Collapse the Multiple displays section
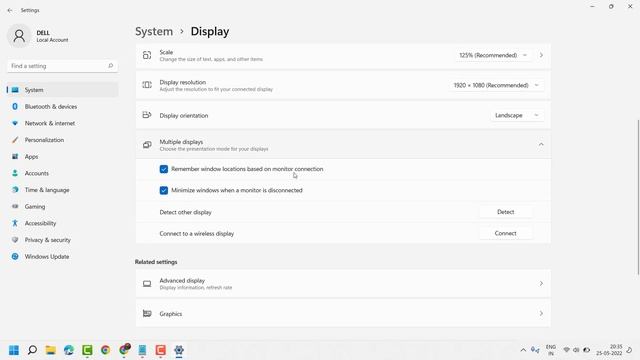The height and width of the screenshot is (360, 640). (541, 144)
